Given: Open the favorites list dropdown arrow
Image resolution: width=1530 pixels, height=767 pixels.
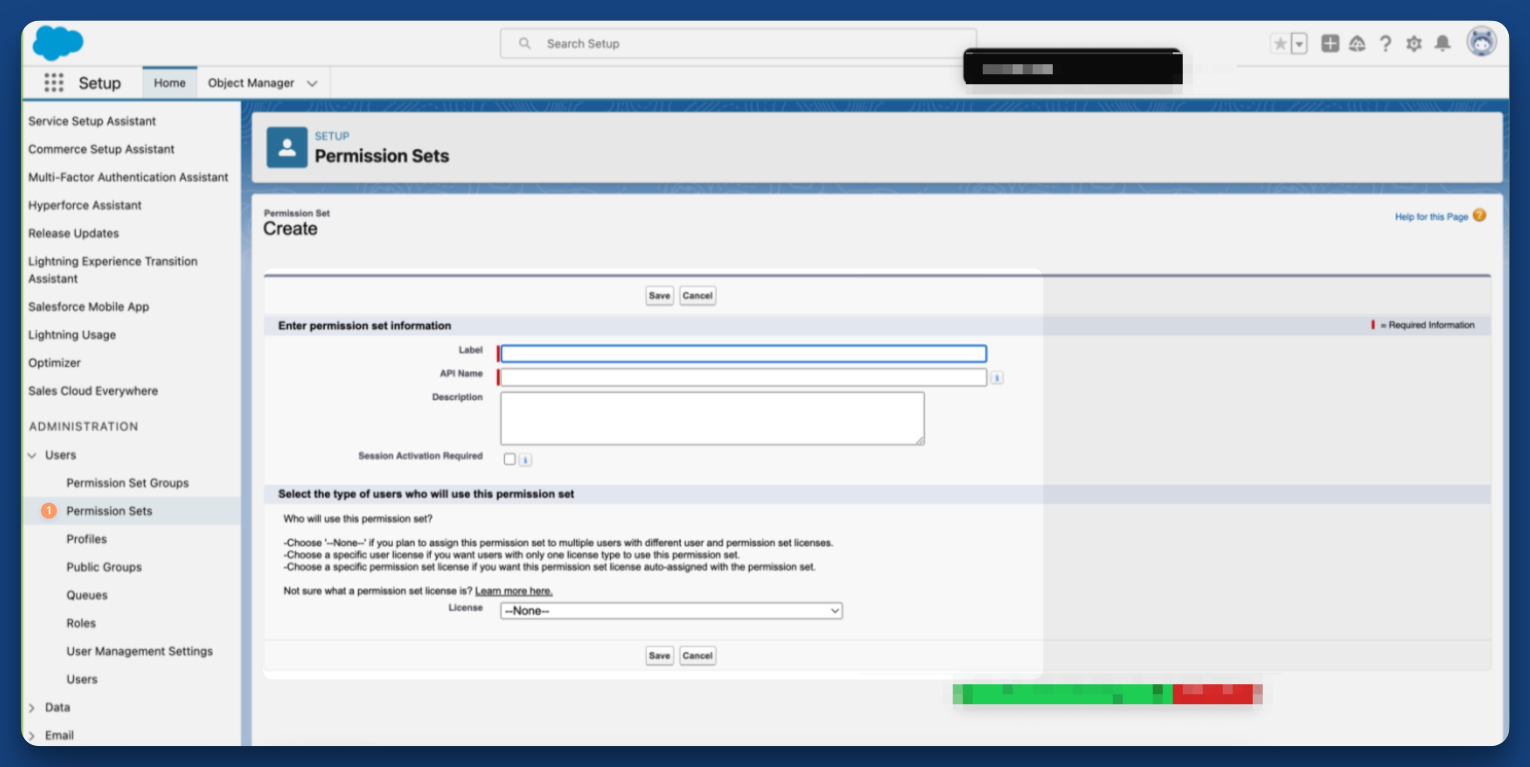Looking at the screenshot, I should [1299, 44].
